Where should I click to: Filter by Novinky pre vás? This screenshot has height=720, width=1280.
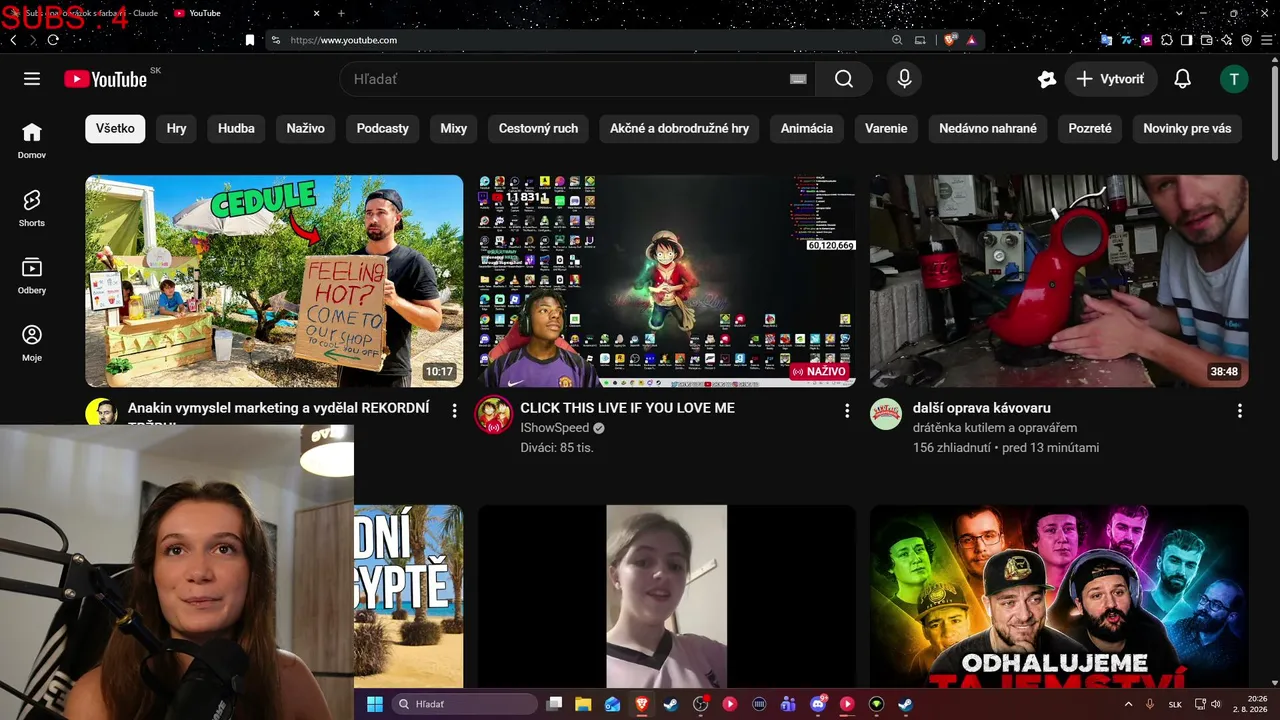(x=1187, y=129)
